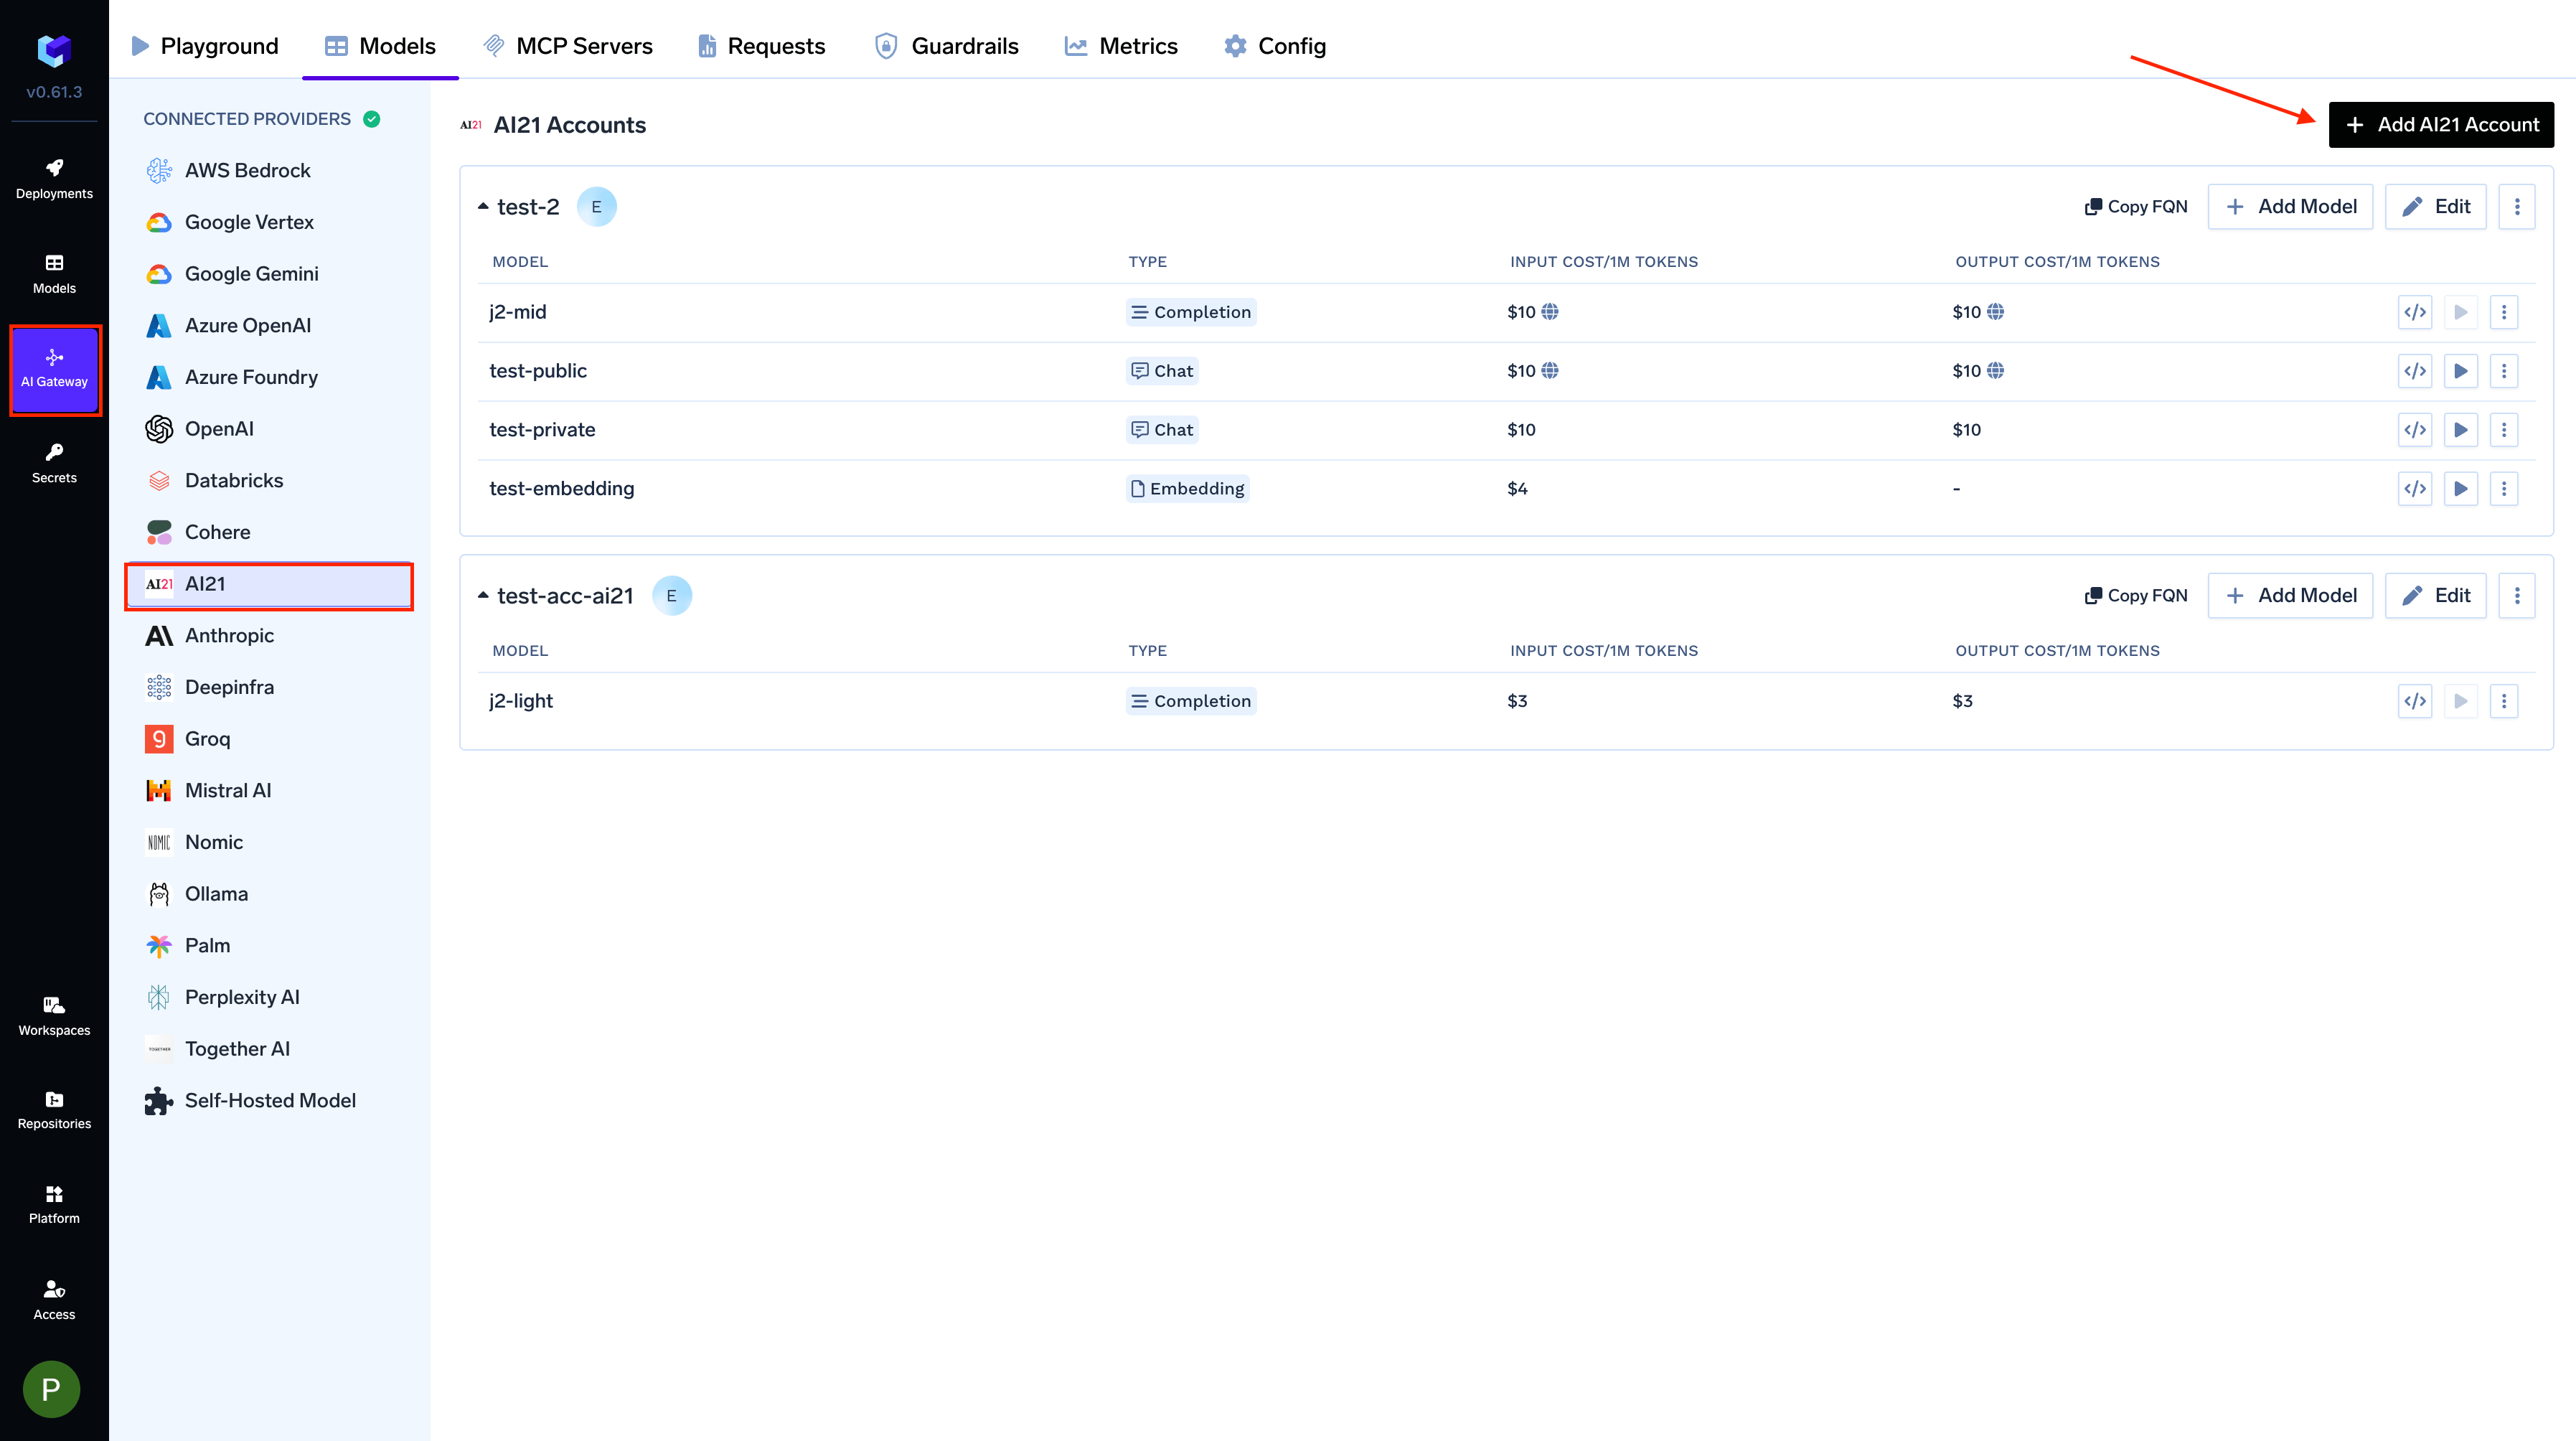The width and height of the screenshot is (2576, 1441).
Task: Copy FQN for test-2 account
Action: (x=2136, y=207)
